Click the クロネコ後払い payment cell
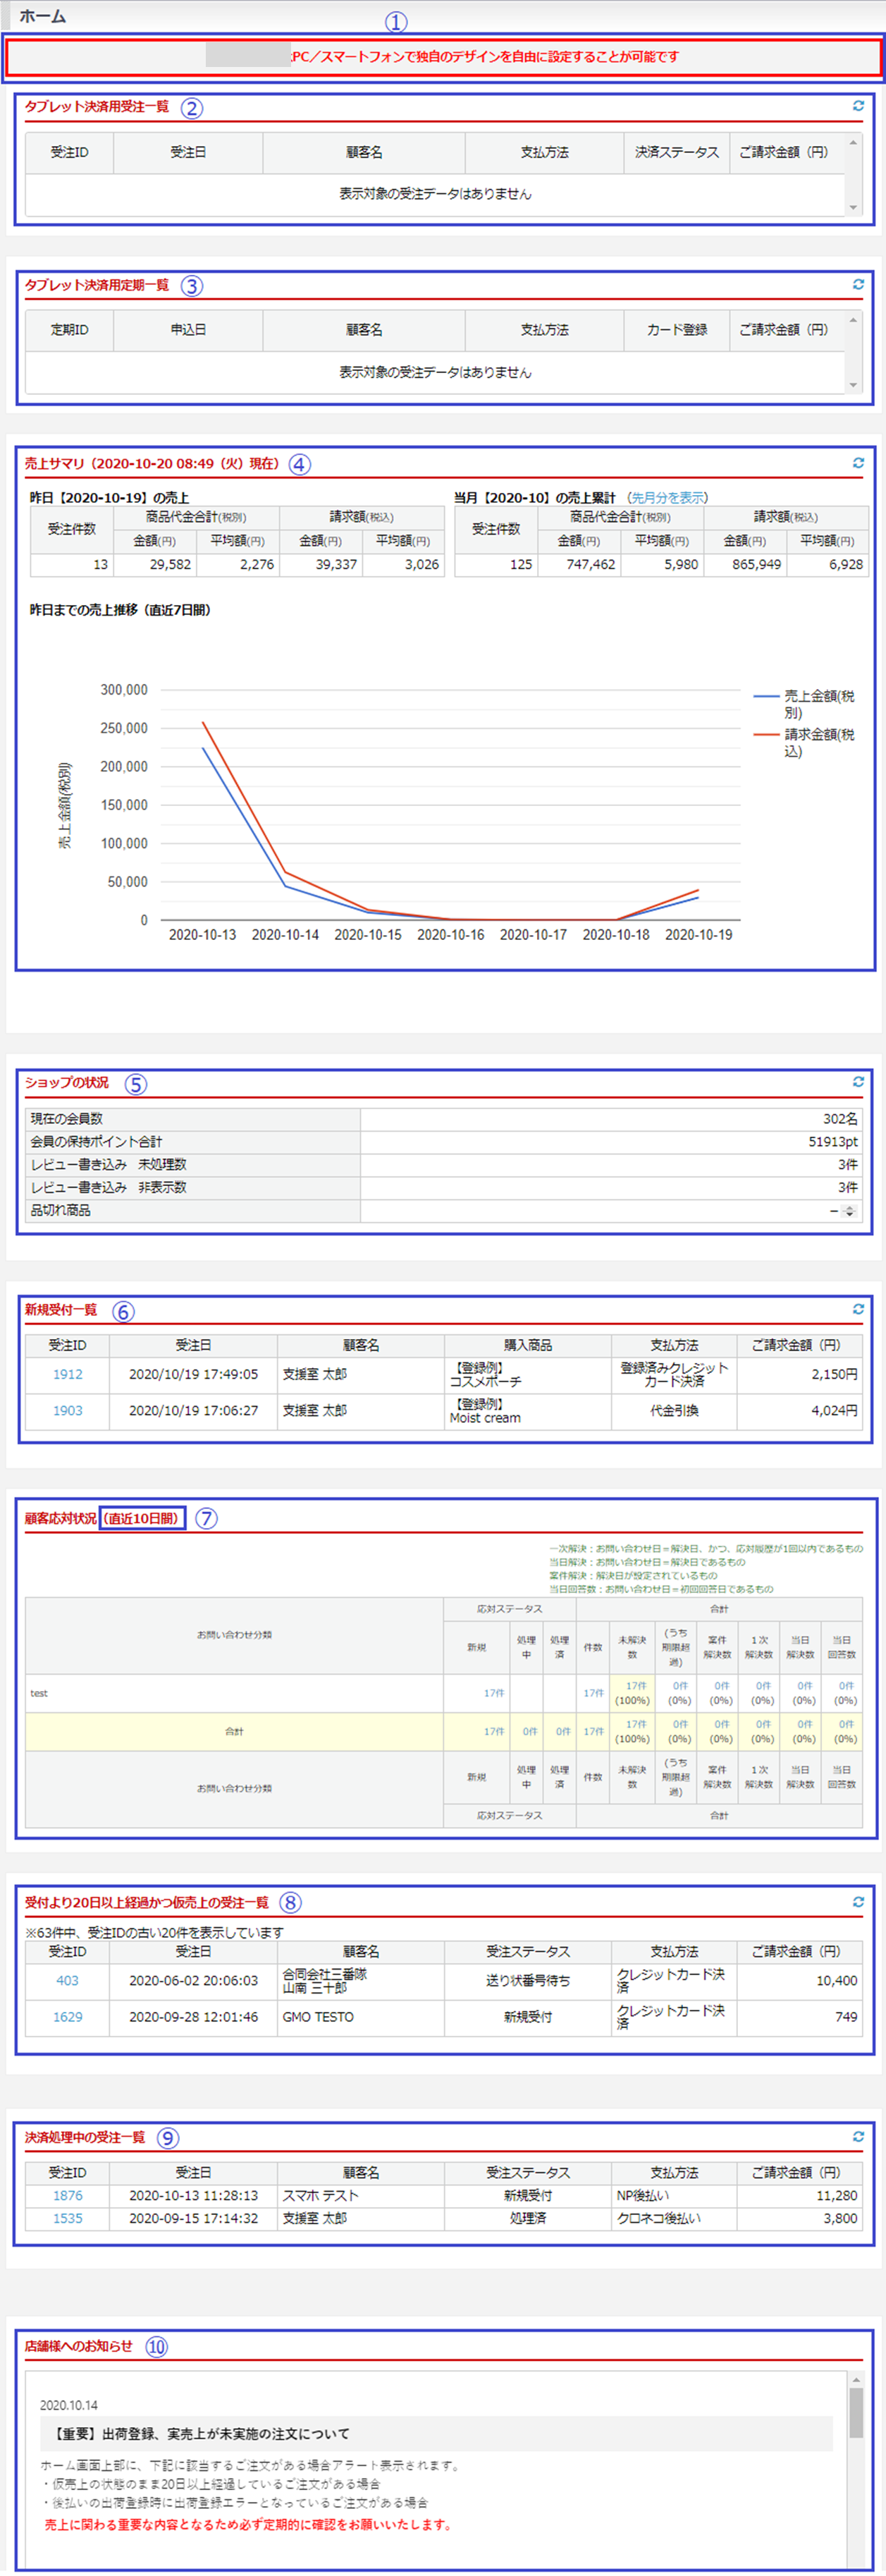Screen dimensions: 886x2576 [675, 2218]
